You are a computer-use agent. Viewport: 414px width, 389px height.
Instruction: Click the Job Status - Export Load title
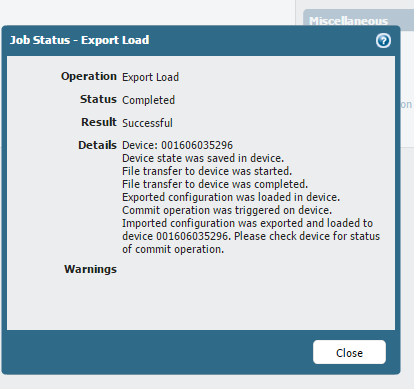[80, 40]
